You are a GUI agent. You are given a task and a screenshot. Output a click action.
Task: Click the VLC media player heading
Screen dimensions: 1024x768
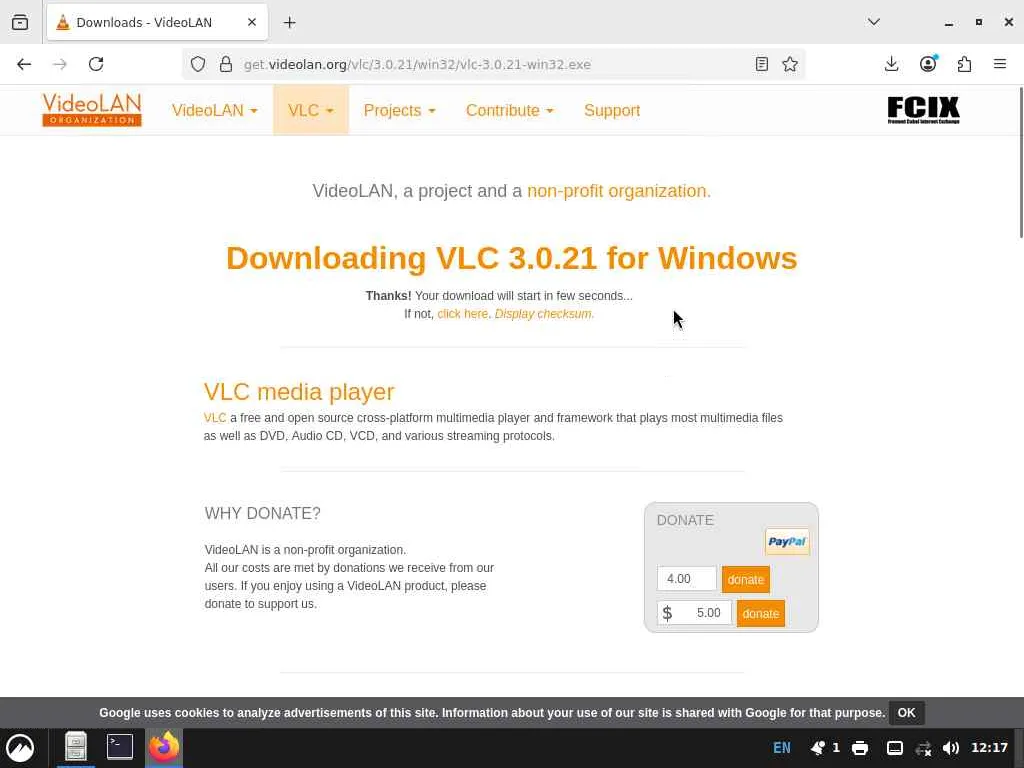tap(299, 391)
